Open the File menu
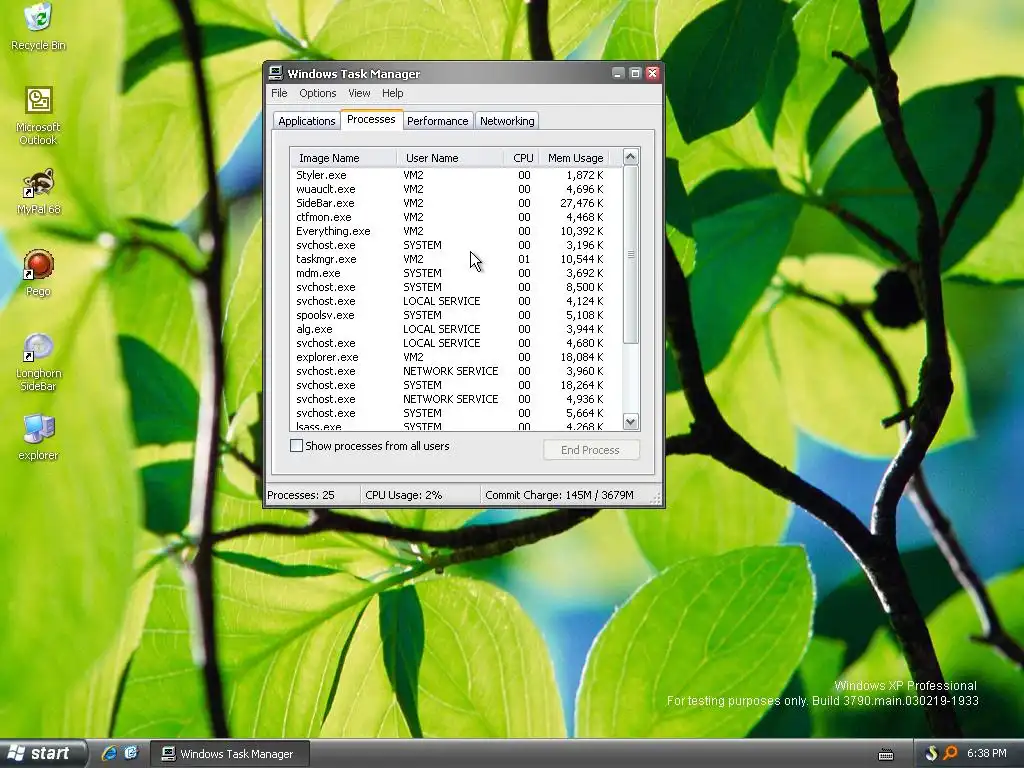Image resolution: width=1024 pixels, height=768 pixels. [279, 93]
